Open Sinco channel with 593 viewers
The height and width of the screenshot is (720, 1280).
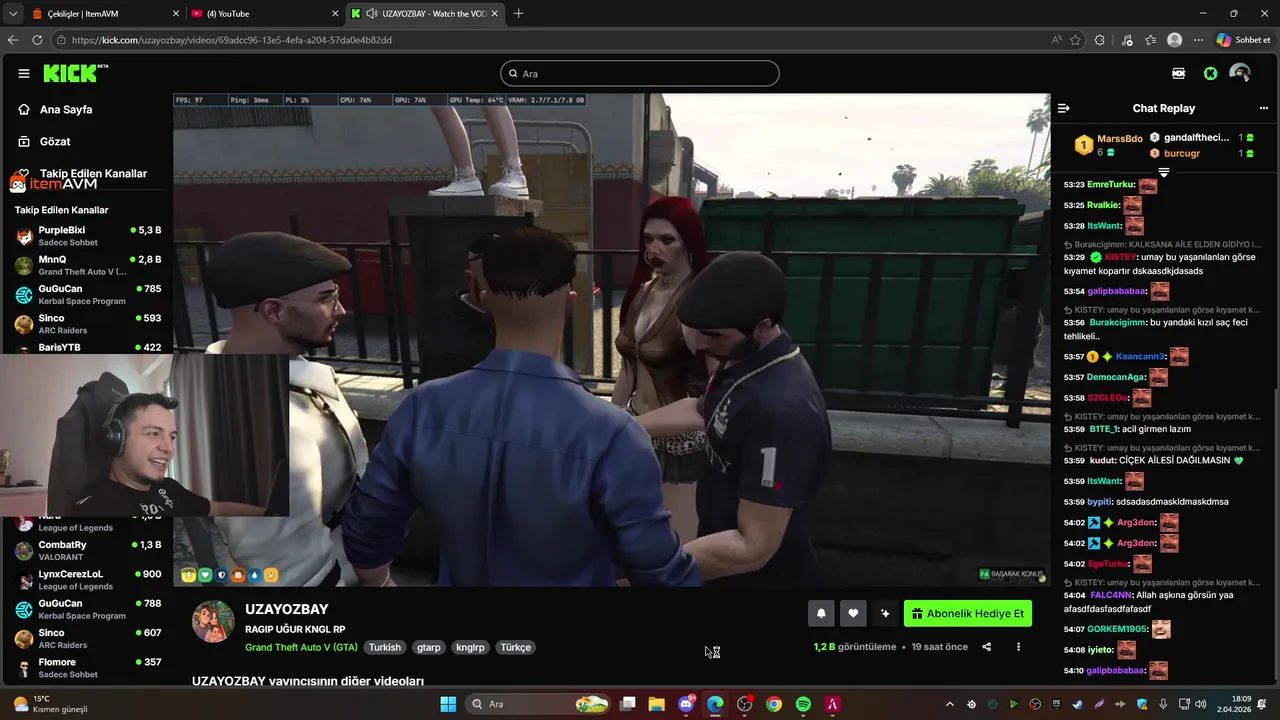(88, 324)
